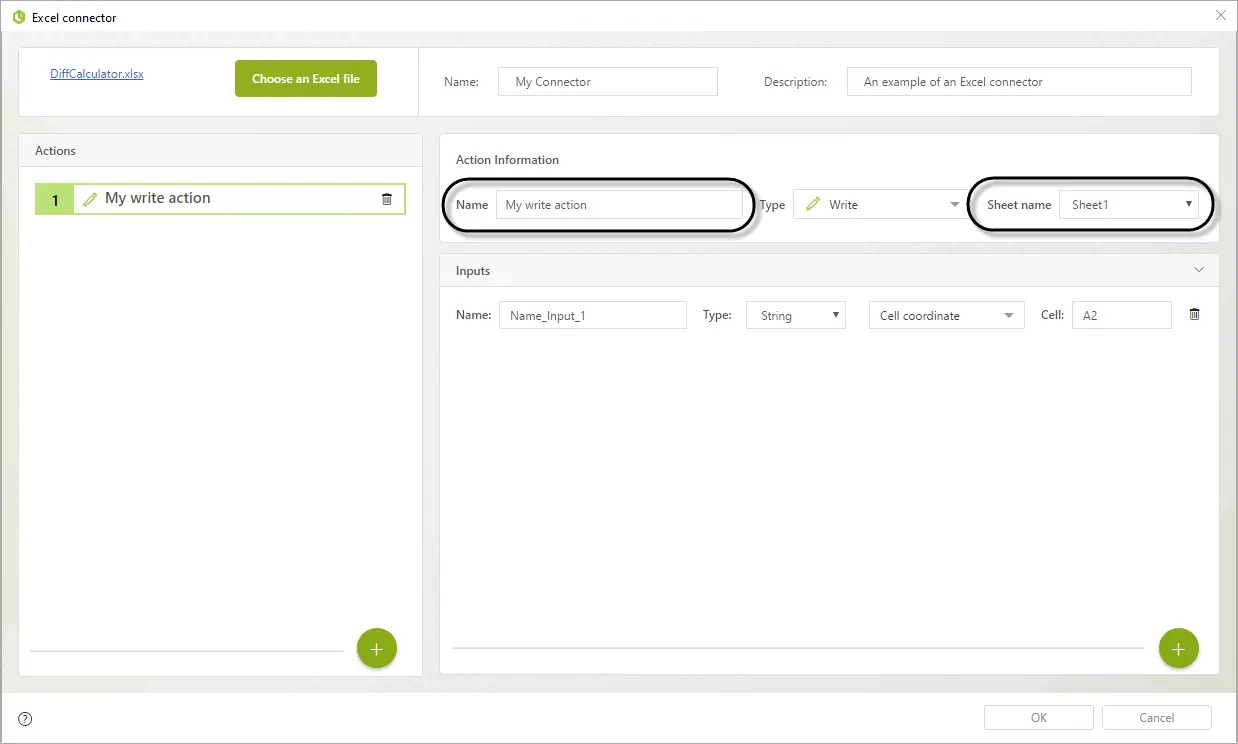Viewport: 1238px width, 744px height.
Task: Click the Inputs panel heading text
Action: click(x=473, y=271)
